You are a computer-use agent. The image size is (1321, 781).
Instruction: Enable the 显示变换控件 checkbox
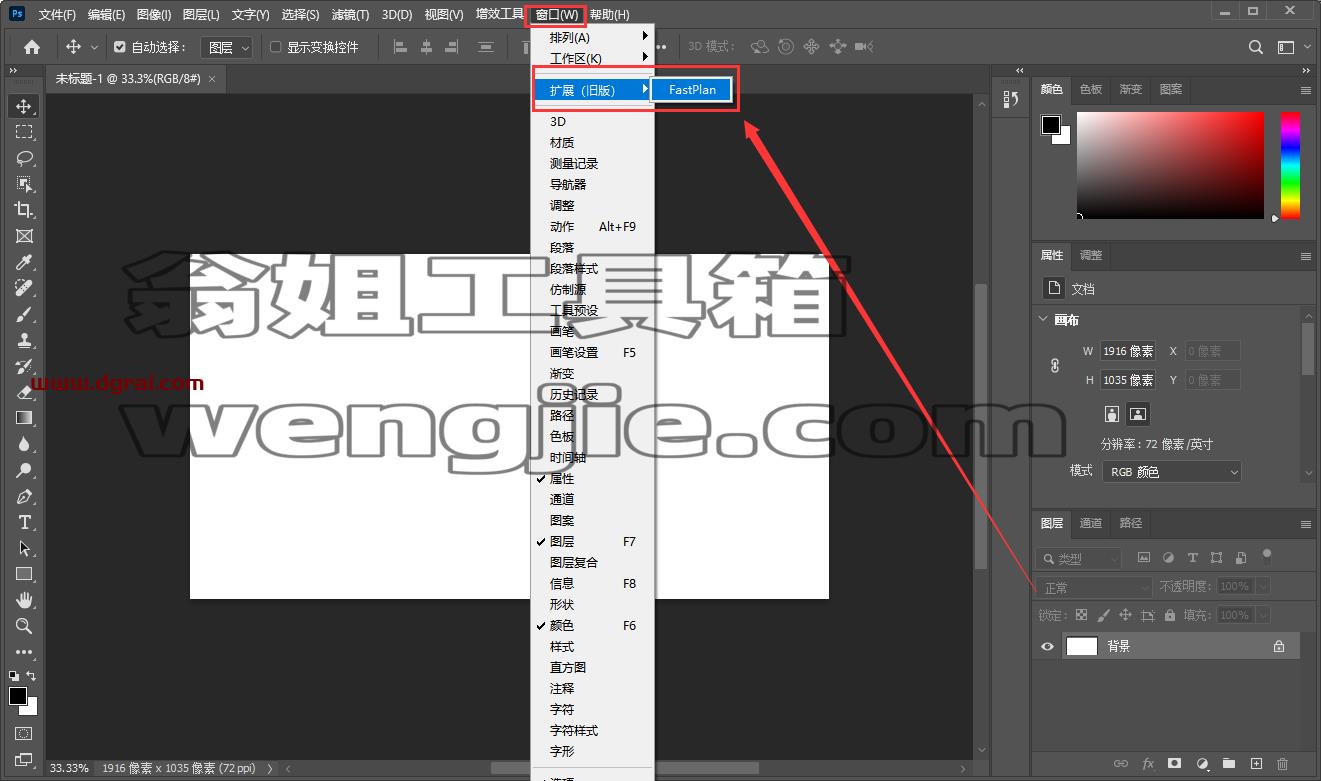coord(276,47)
